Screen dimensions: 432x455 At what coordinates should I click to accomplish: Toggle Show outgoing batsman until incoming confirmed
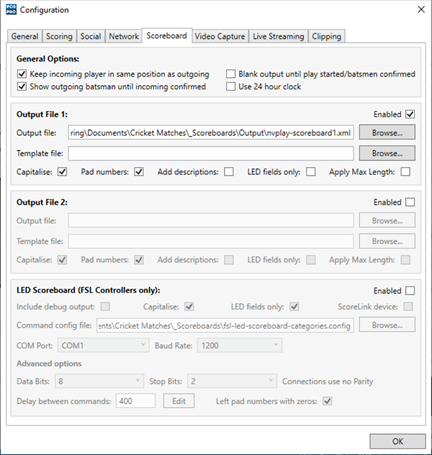[22, 86]
